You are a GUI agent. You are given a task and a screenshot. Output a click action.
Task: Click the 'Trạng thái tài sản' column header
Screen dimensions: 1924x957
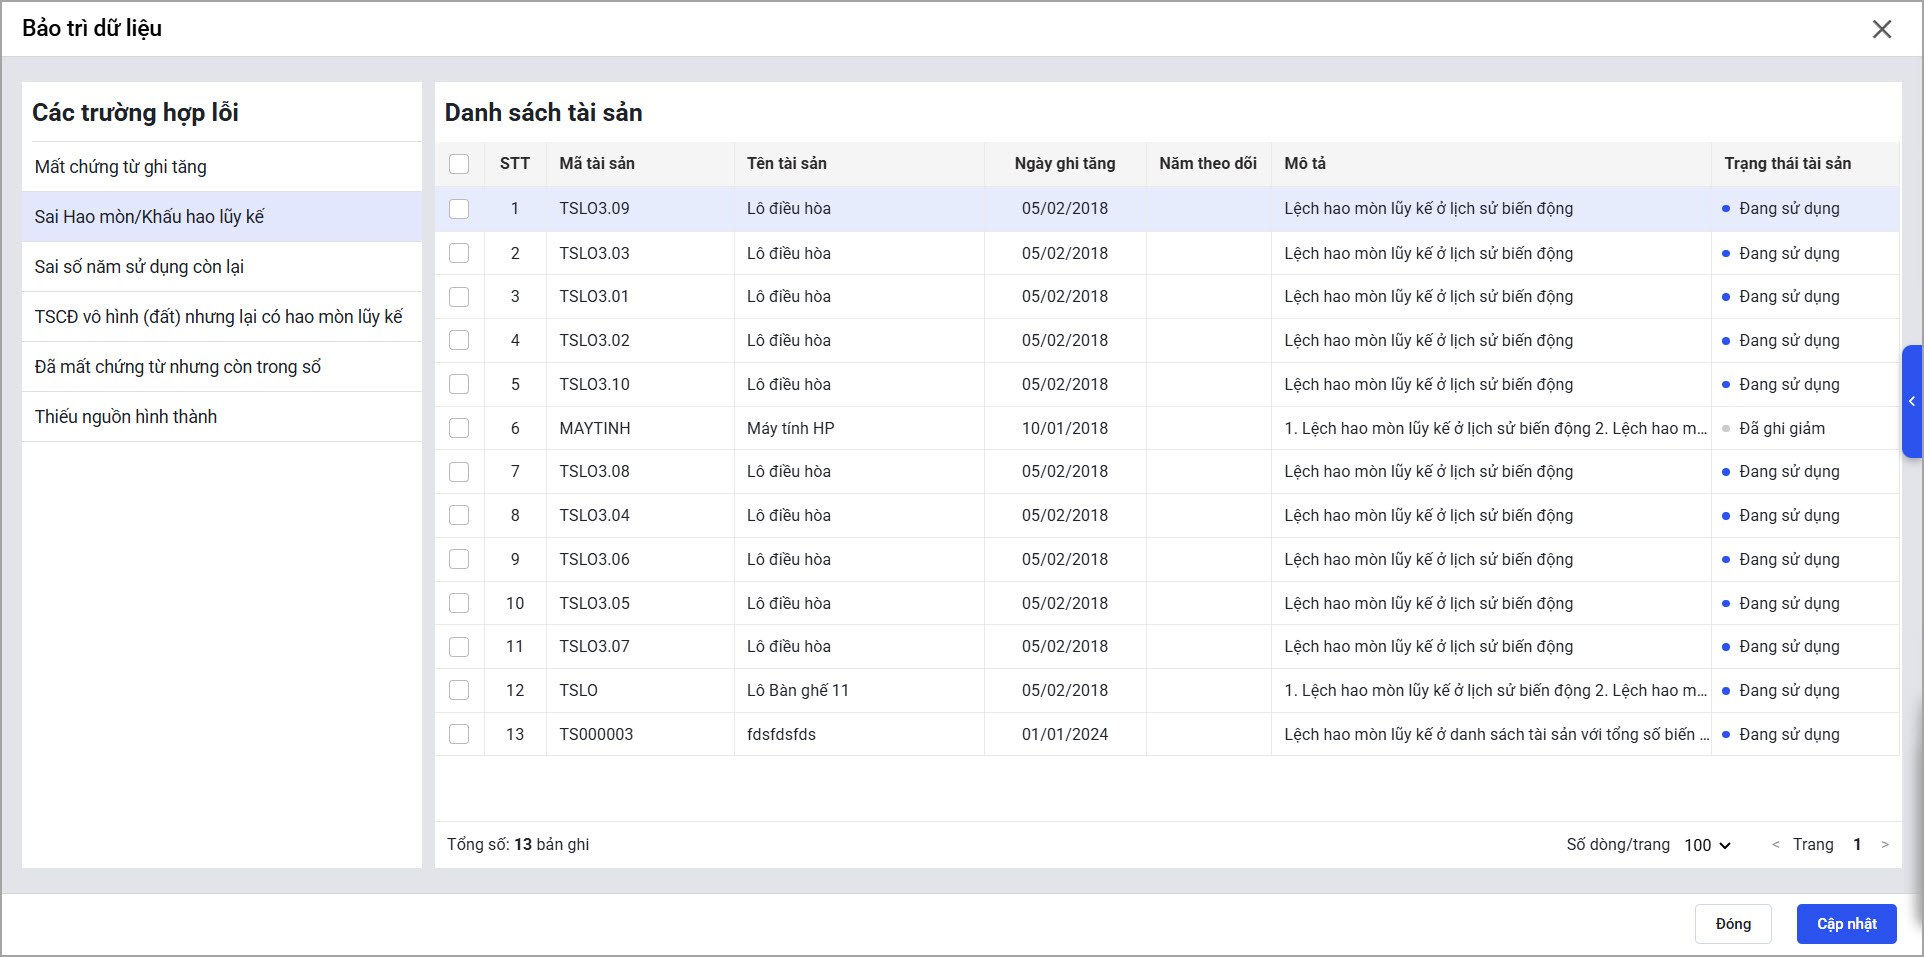pyautogui.click(x=1787, y=164)
